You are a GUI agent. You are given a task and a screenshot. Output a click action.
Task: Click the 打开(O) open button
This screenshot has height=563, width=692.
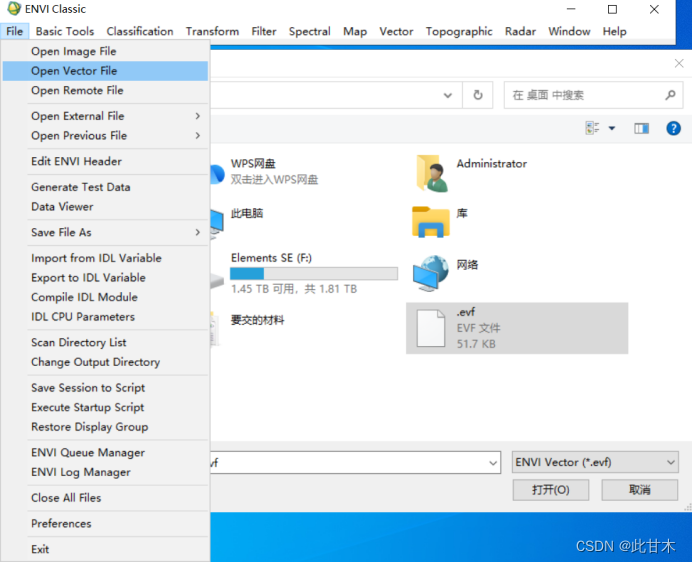coord(550,490)
